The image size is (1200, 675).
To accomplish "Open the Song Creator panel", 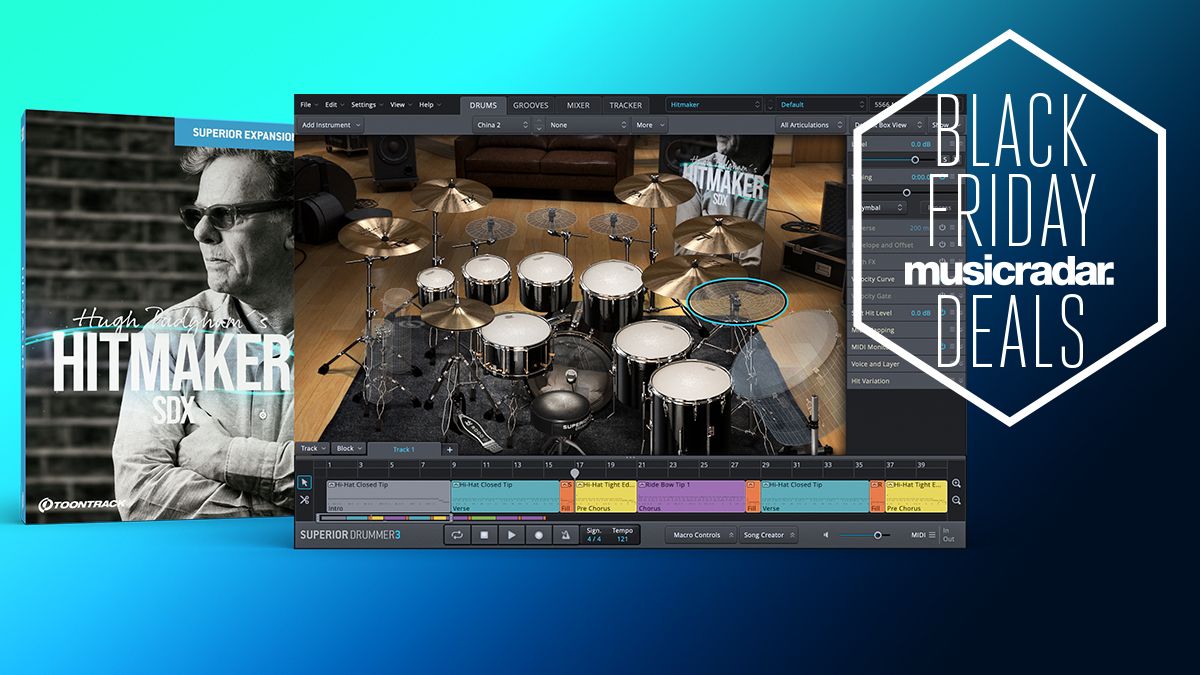I will point(768,535).
